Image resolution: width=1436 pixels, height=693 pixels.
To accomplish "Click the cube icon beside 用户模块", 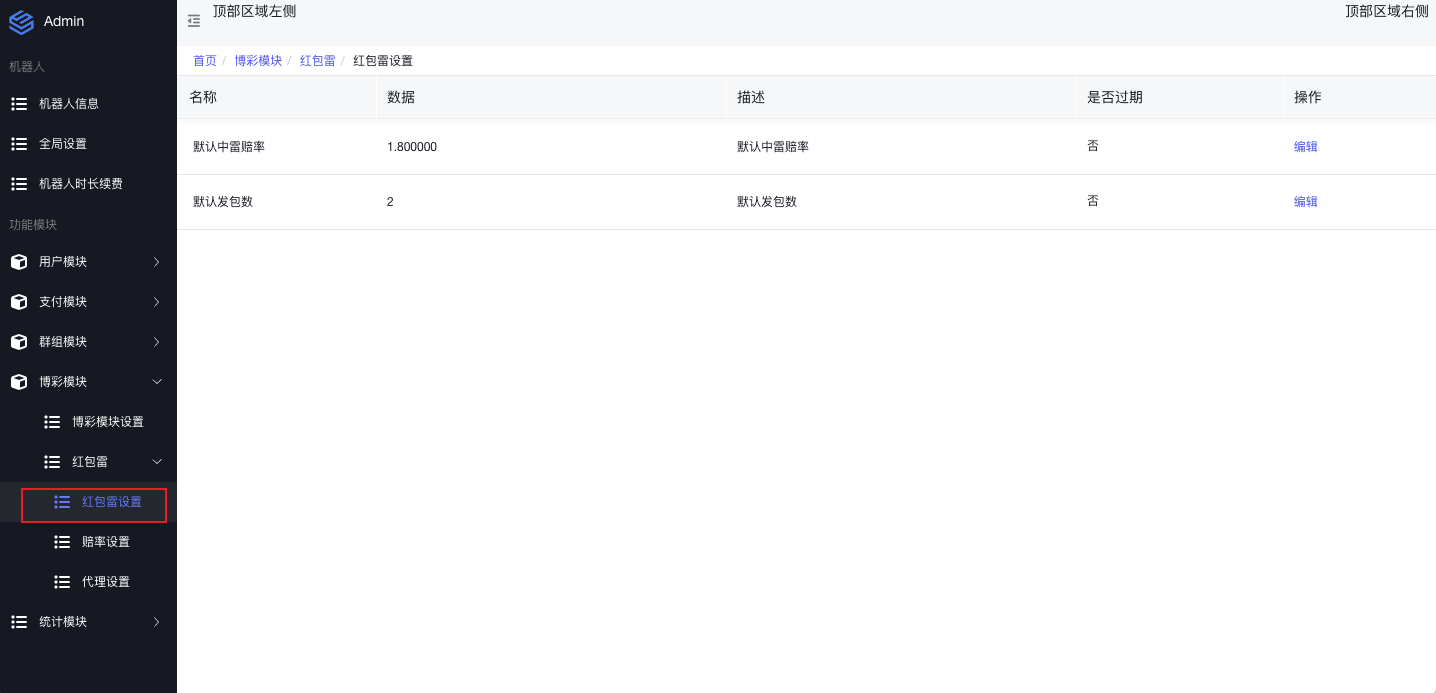I will coord(19,262).
